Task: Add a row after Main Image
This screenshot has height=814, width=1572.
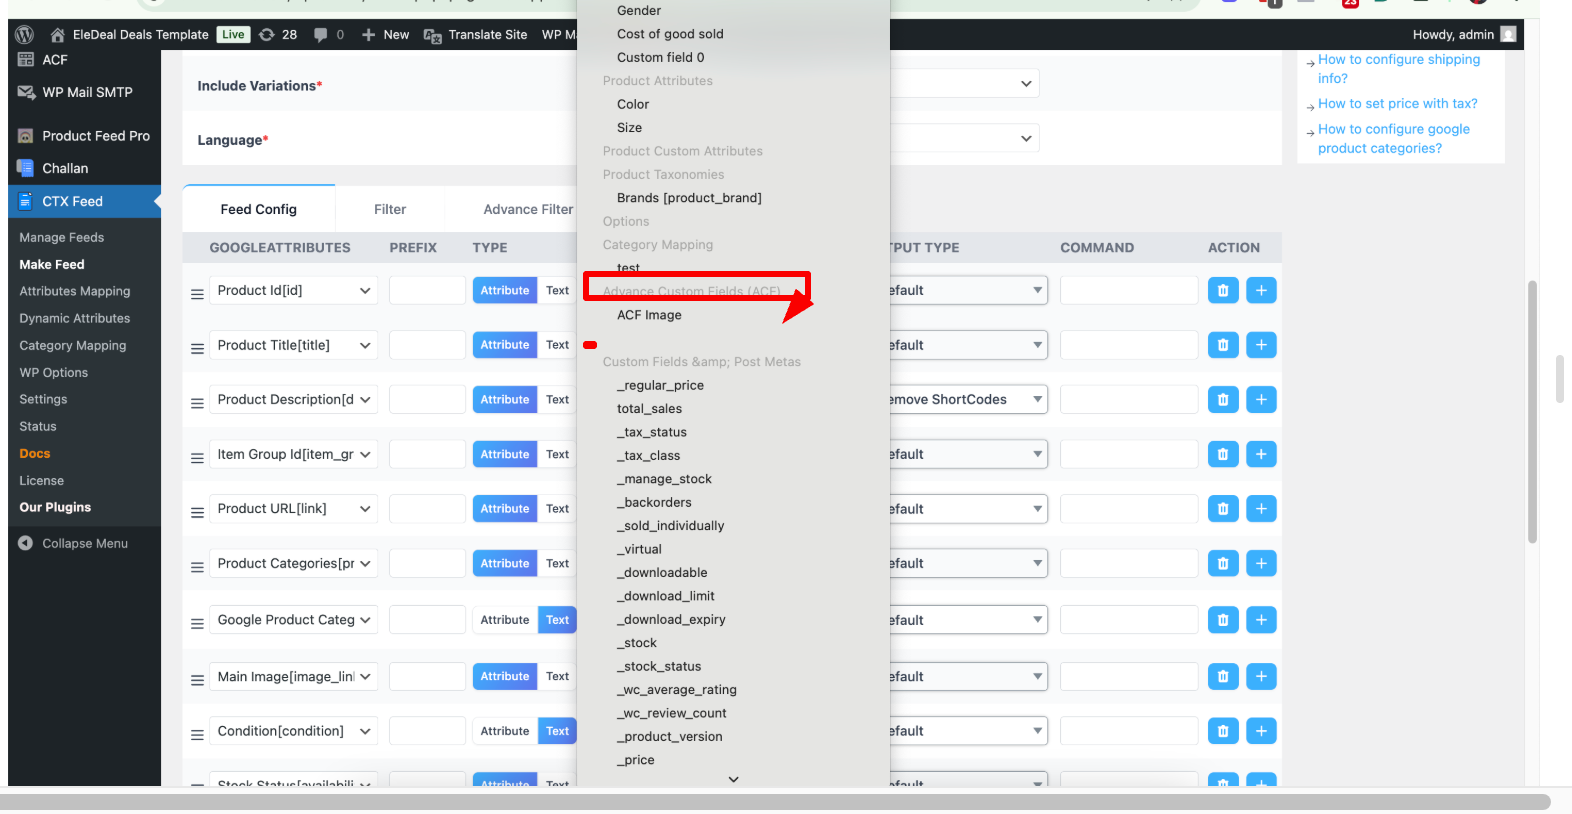Action: pos(1261,676)
